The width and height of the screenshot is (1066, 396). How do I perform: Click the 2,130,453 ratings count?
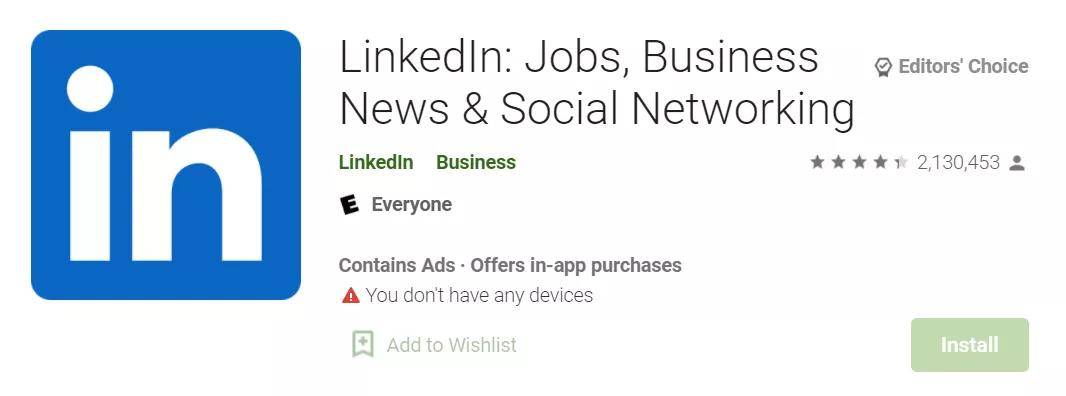(x=958, y=163)
